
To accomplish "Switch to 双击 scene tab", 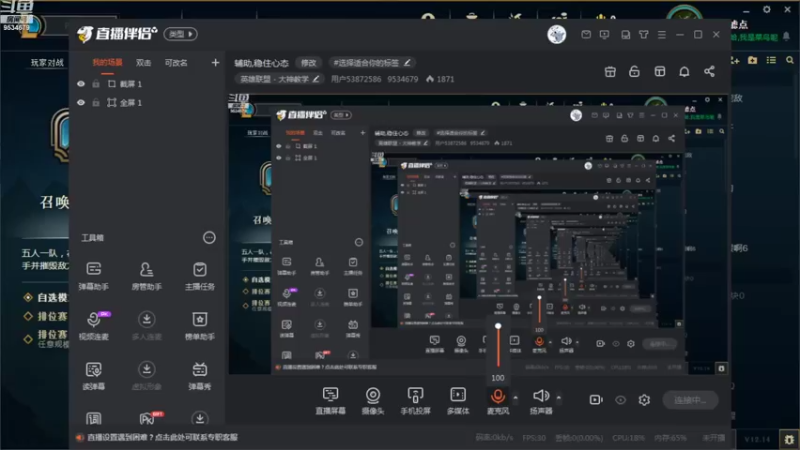I will tap(143, 63).
